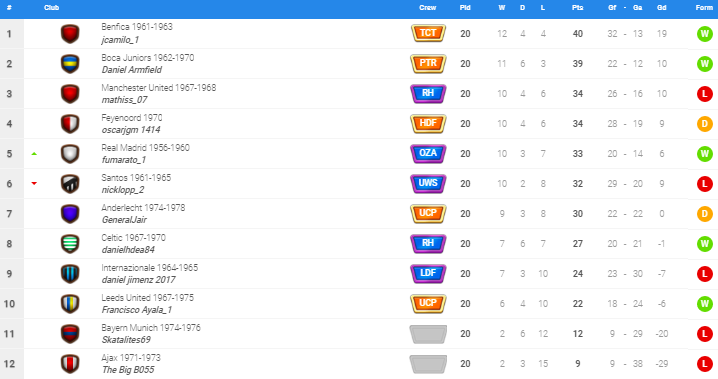This screenshot has width=718, height=379.
Task: Click the Form column header
Action: click(704, 8)
